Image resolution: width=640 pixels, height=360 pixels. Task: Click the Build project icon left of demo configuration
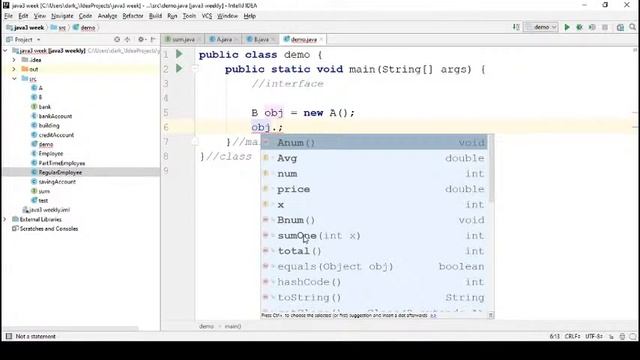(516, 27)
